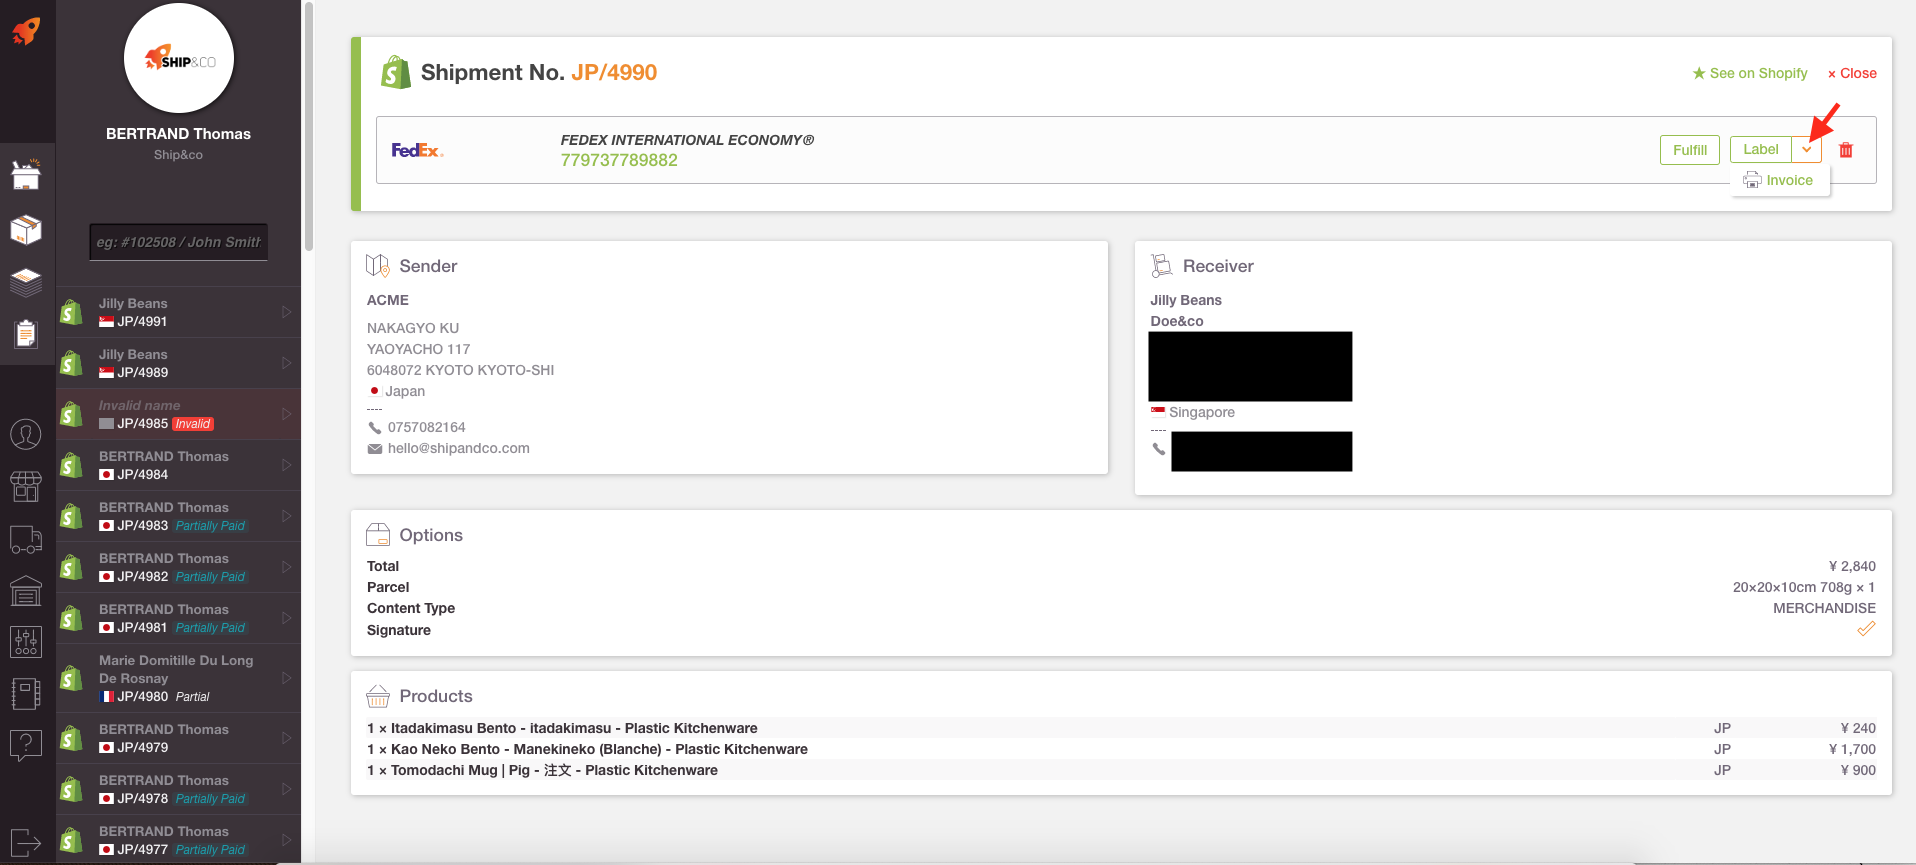Click the Sender map icon
1916x865 pixels.
pos(377,265)
